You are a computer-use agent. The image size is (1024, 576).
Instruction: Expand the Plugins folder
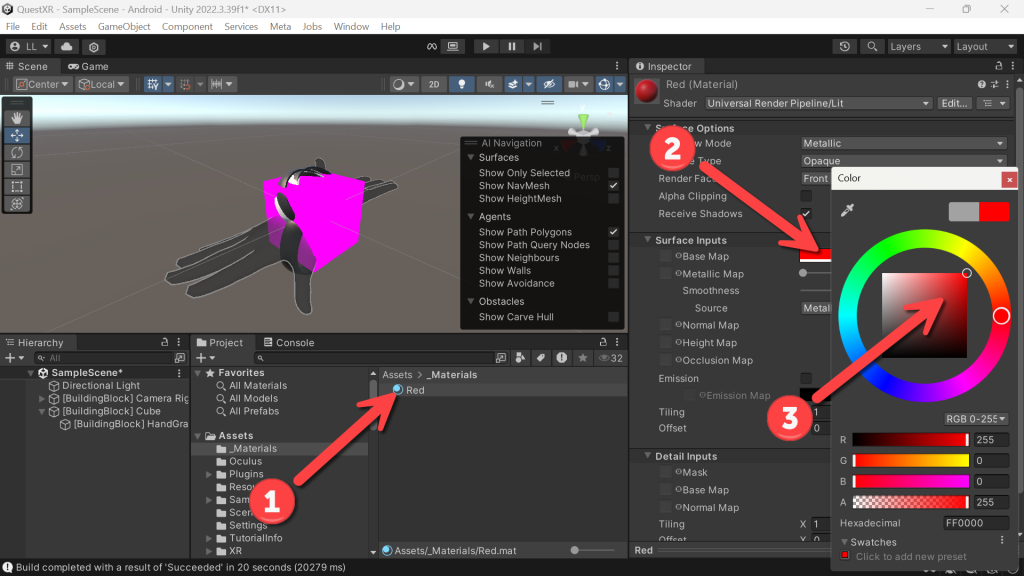[209, 474]
